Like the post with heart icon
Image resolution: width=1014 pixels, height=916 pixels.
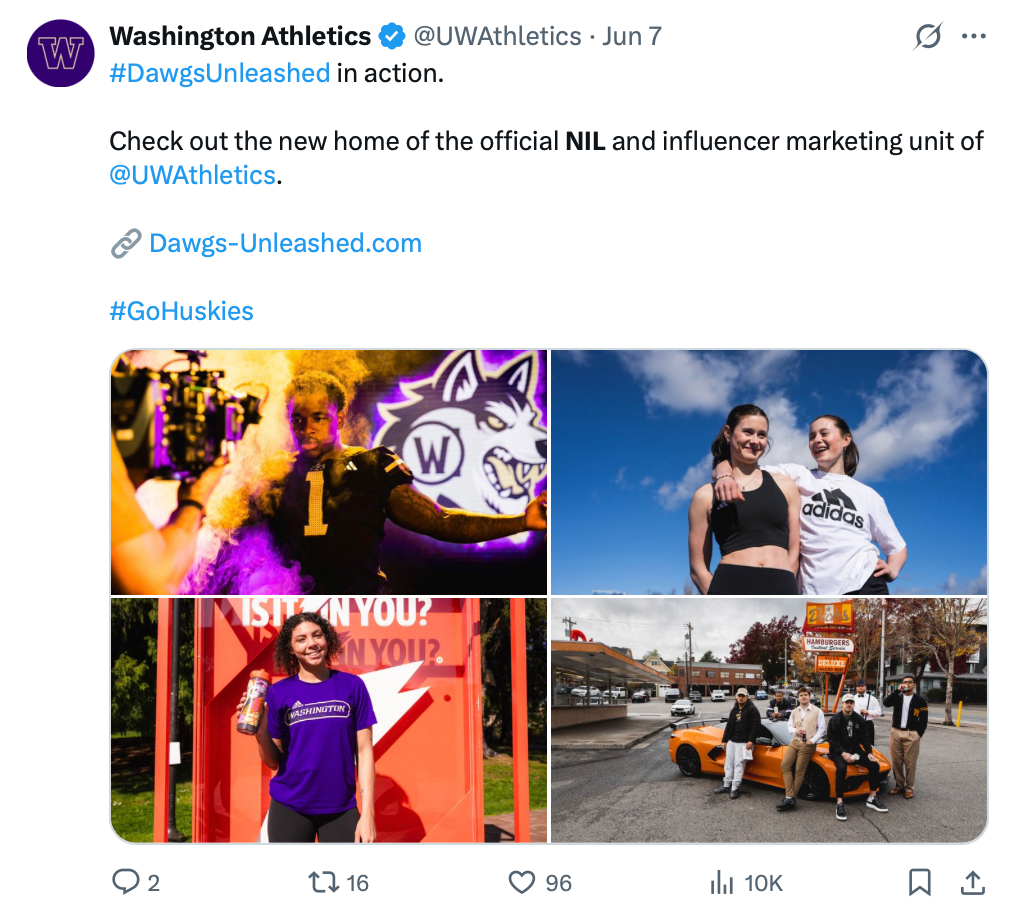522,882
